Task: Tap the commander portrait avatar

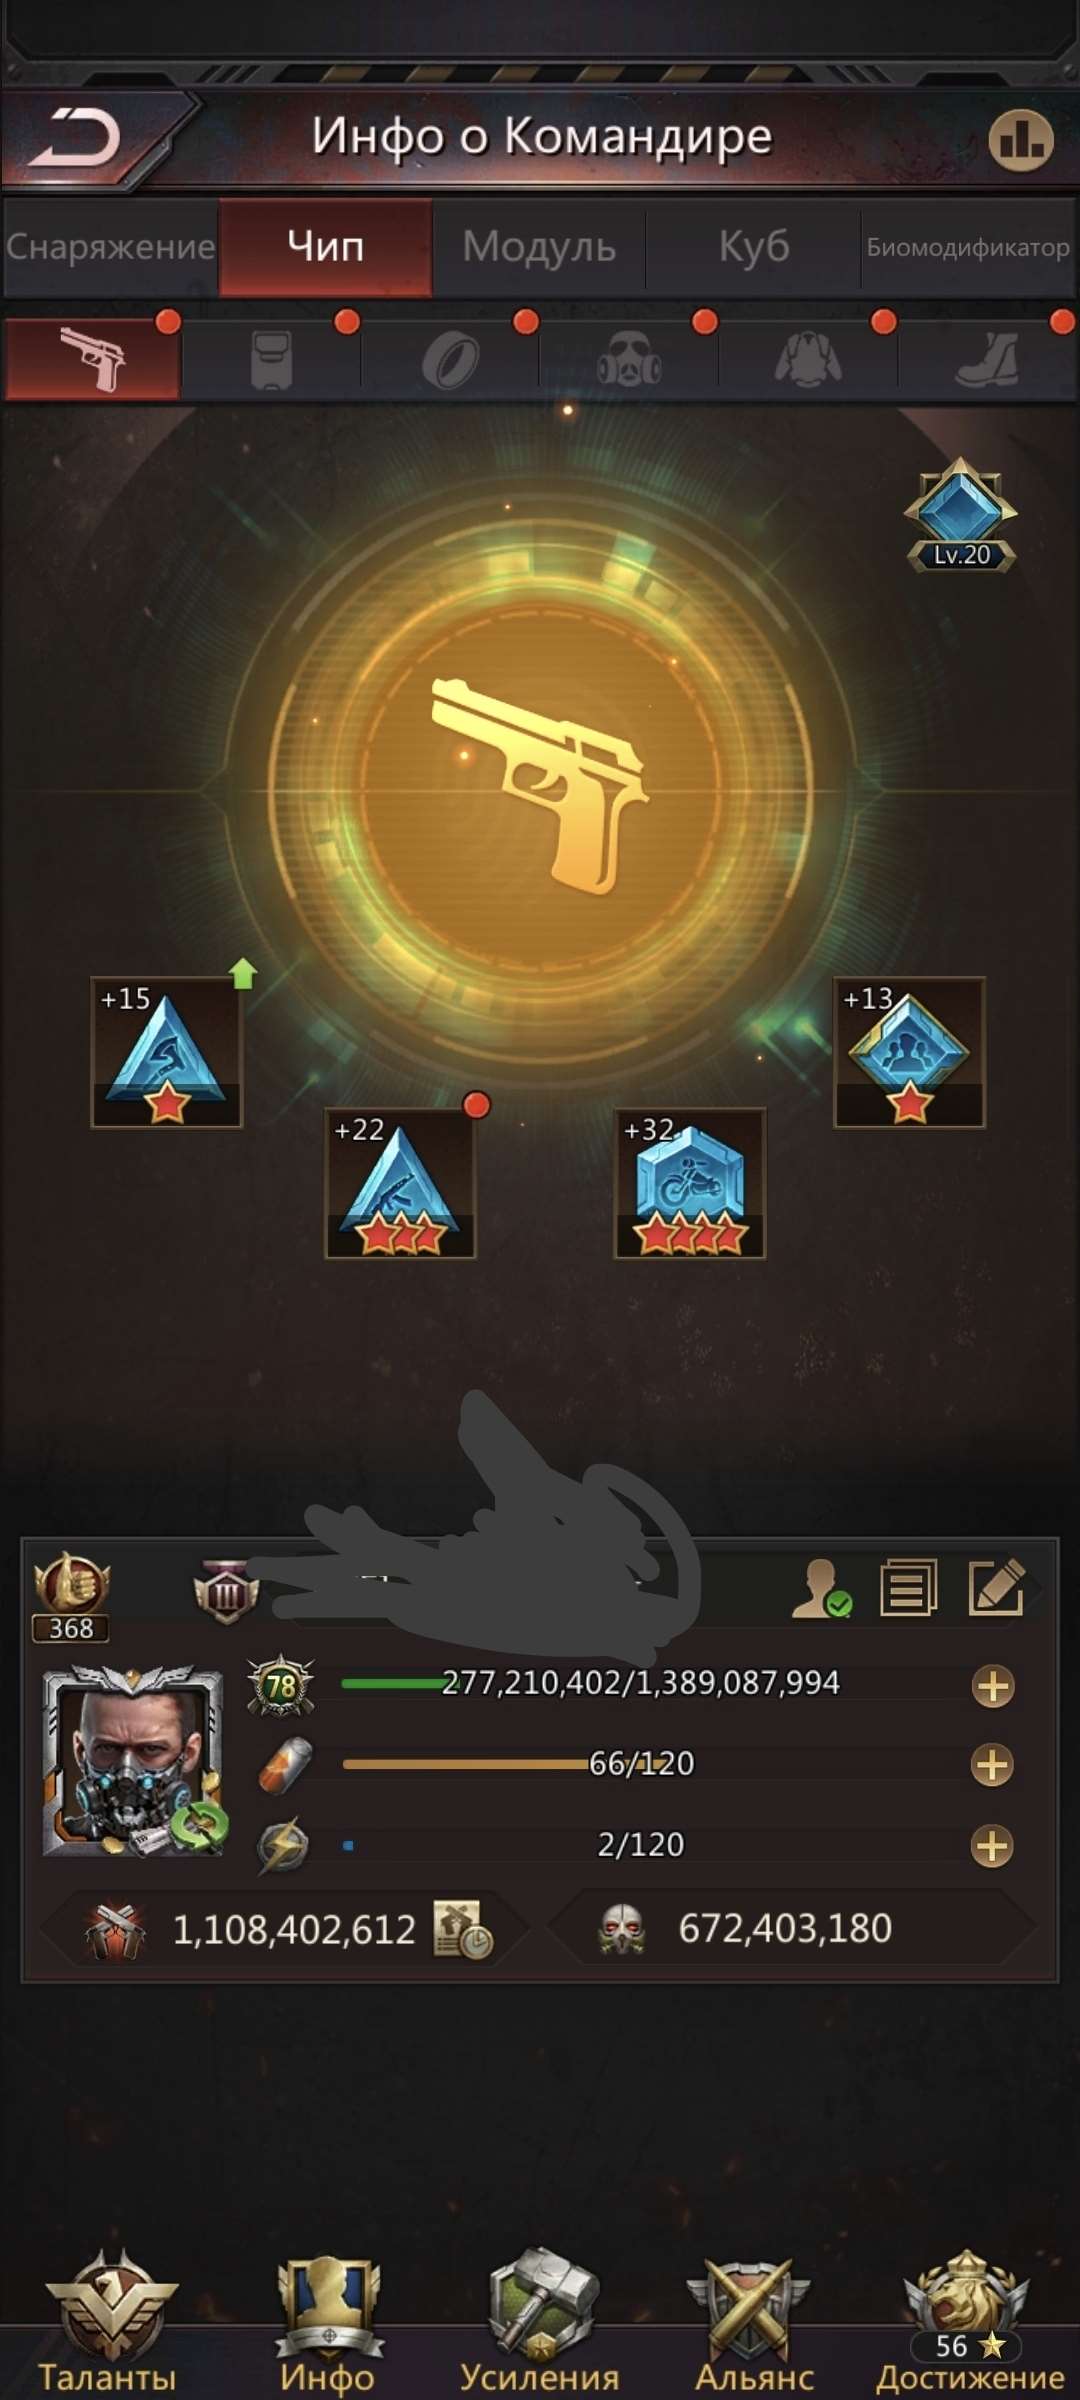Action: [133, 1762]
